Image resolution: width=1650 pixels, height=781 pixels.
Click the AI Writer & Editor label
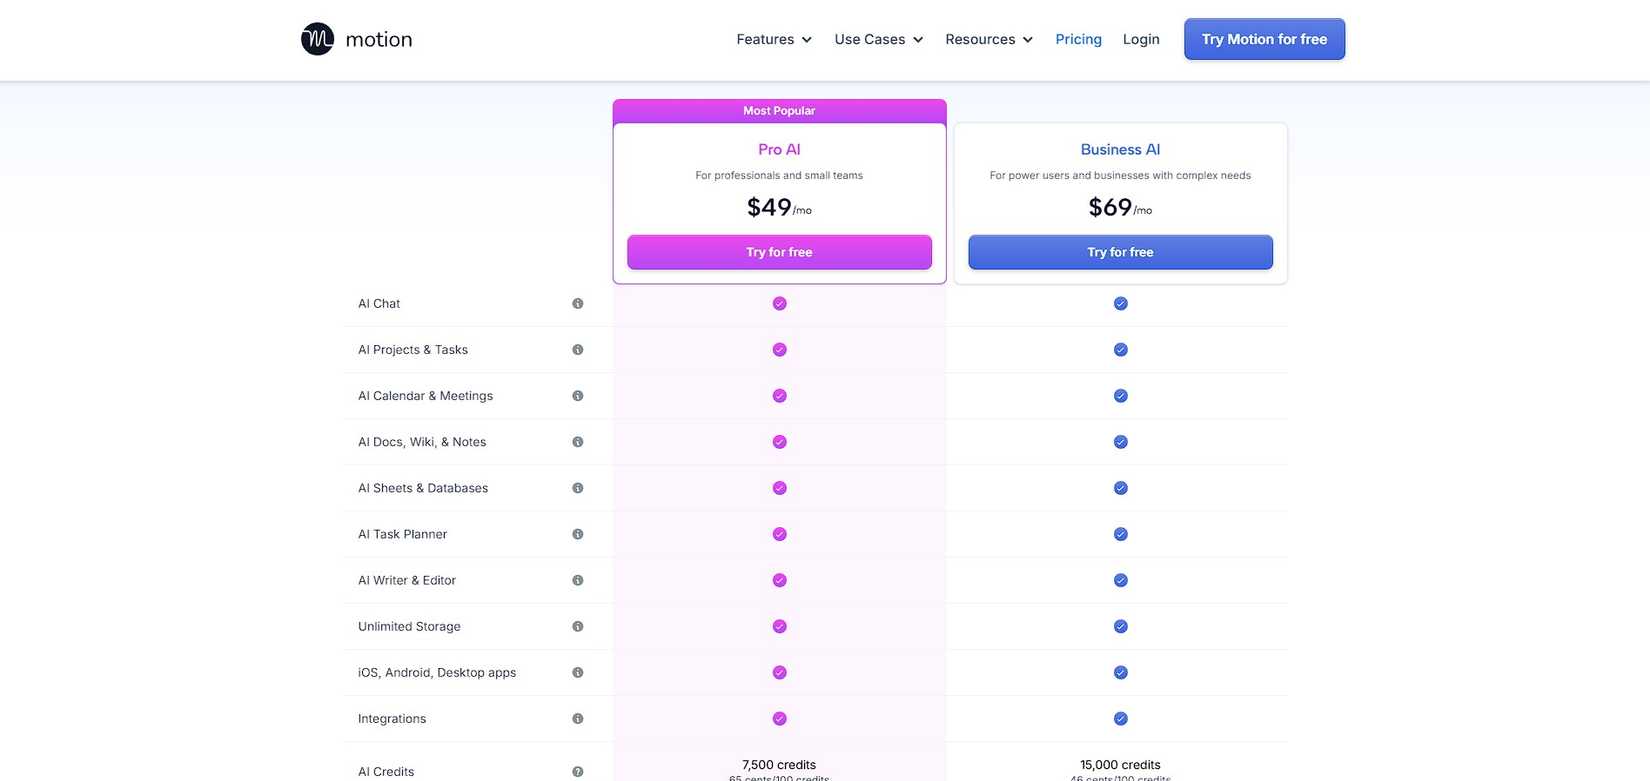click(x=407, y=580)
